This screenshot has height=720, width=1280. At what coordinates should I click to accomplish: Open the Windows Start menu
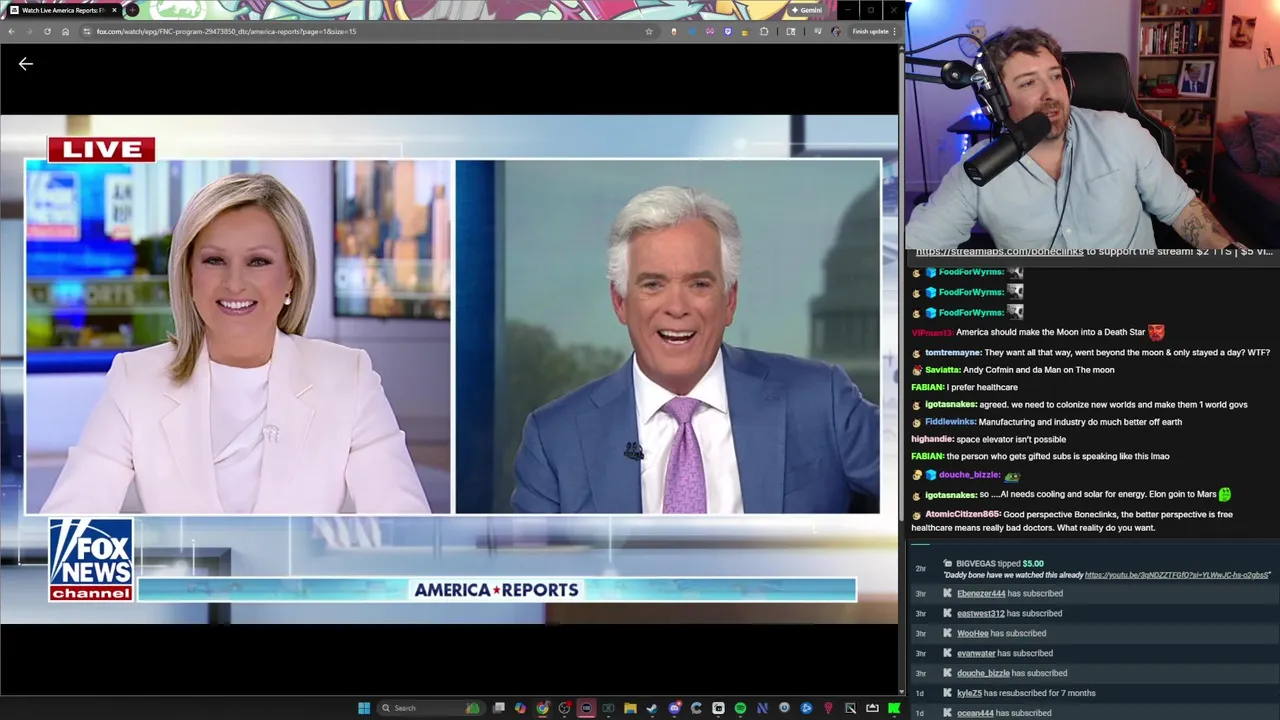coord(364,708)
